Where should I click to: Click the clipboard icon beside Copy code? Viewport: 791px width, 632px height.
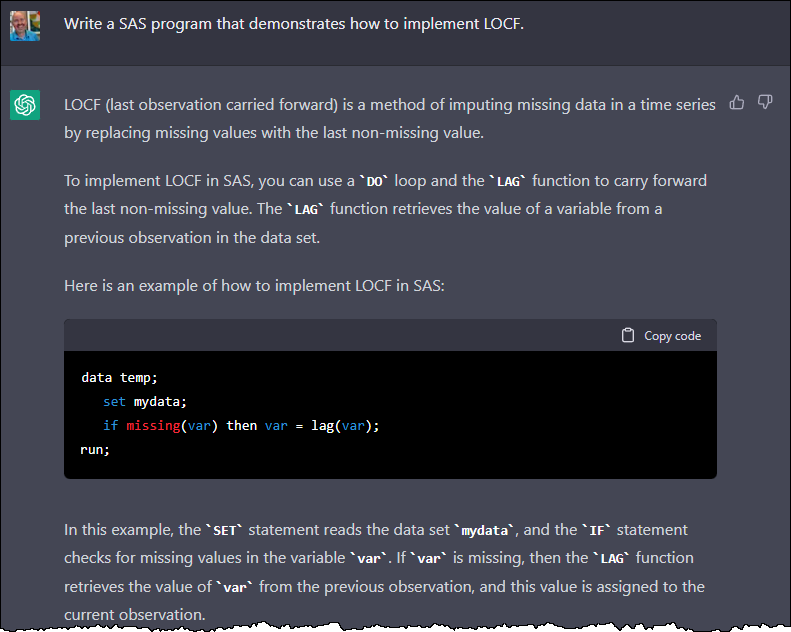(x=628, y=336)
